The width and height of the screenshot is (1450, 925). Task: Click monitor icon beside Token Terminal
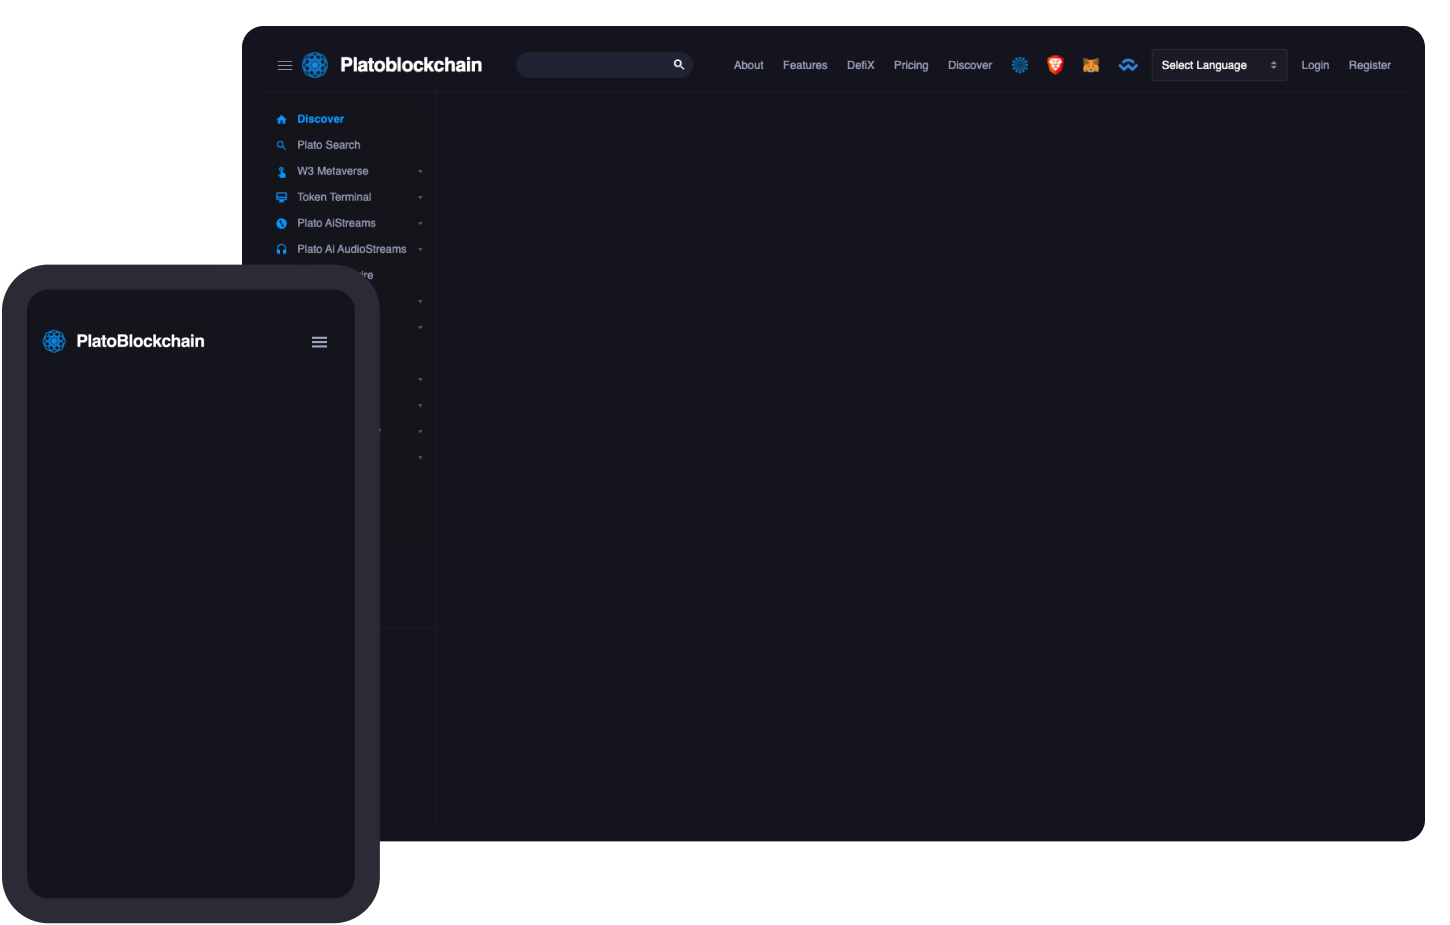click(282, 198)
